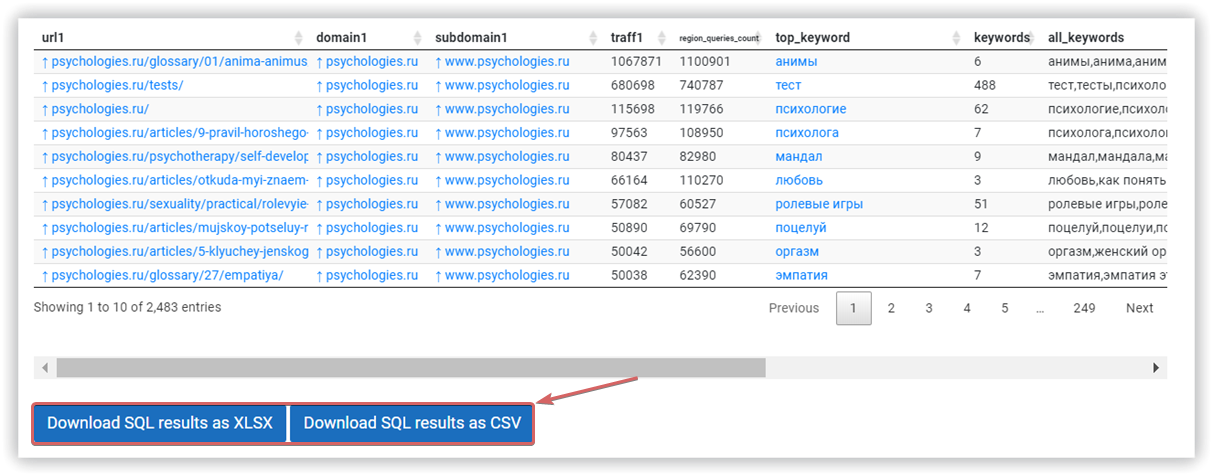Screen dimensions: 1213x476
Task: Select region queries count 1100901
Action: [x=705, y=61]
